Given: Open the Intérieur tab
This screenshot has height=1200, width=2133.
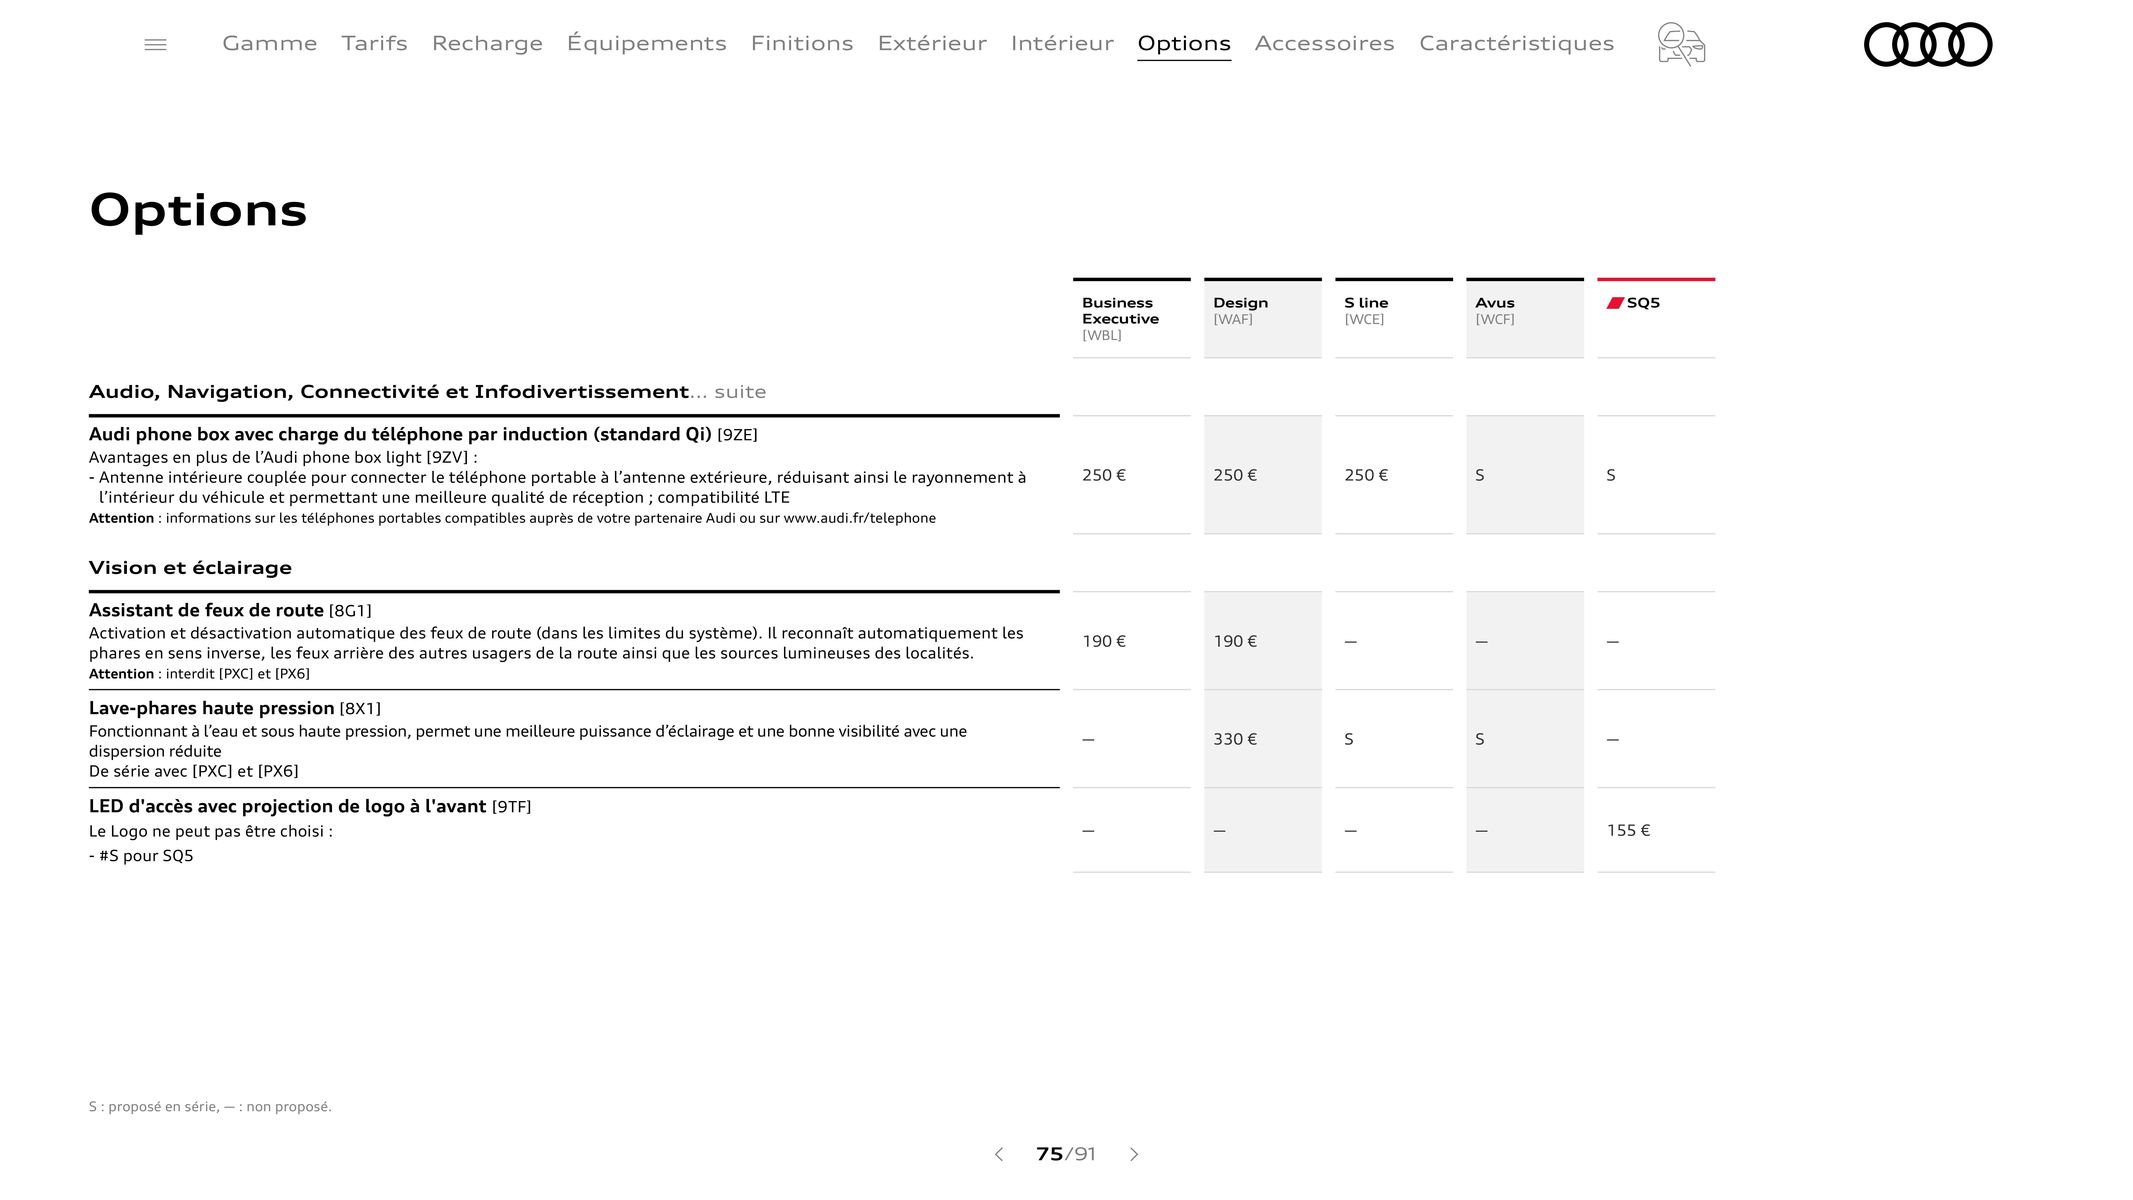Looking at the screenshot, I should (x=1062, y=43).
